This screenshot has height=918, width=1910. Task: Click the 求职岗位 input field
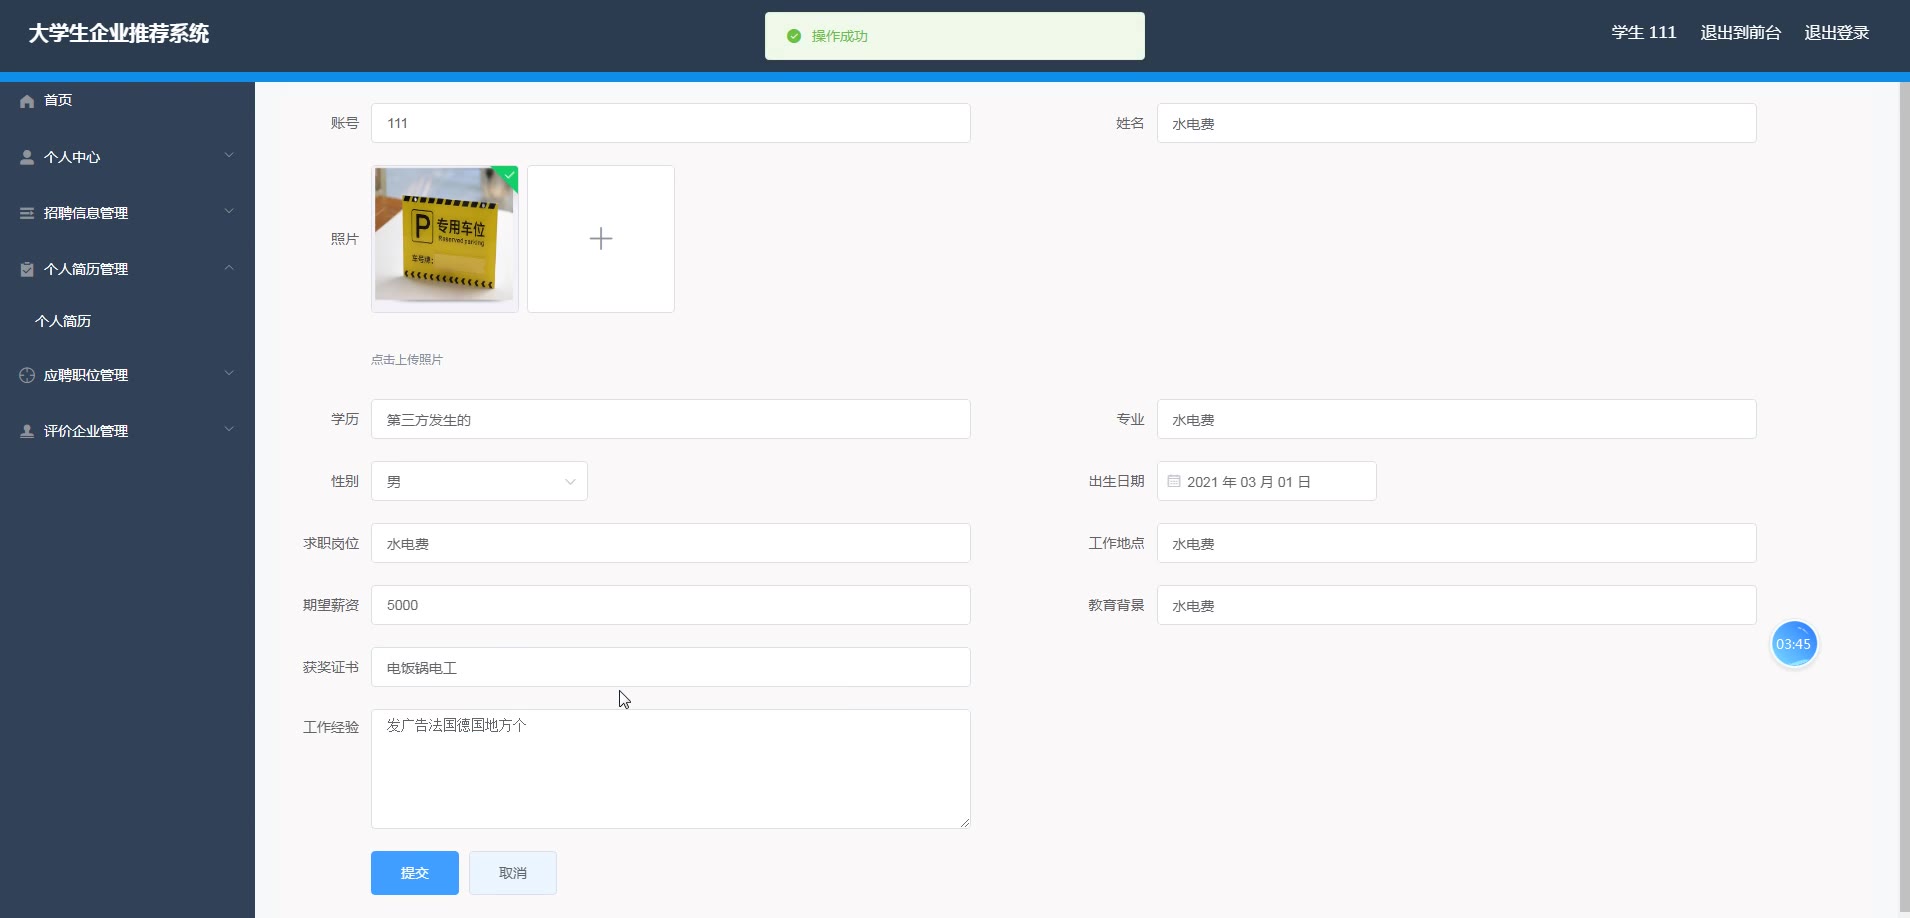pos(671,543)
